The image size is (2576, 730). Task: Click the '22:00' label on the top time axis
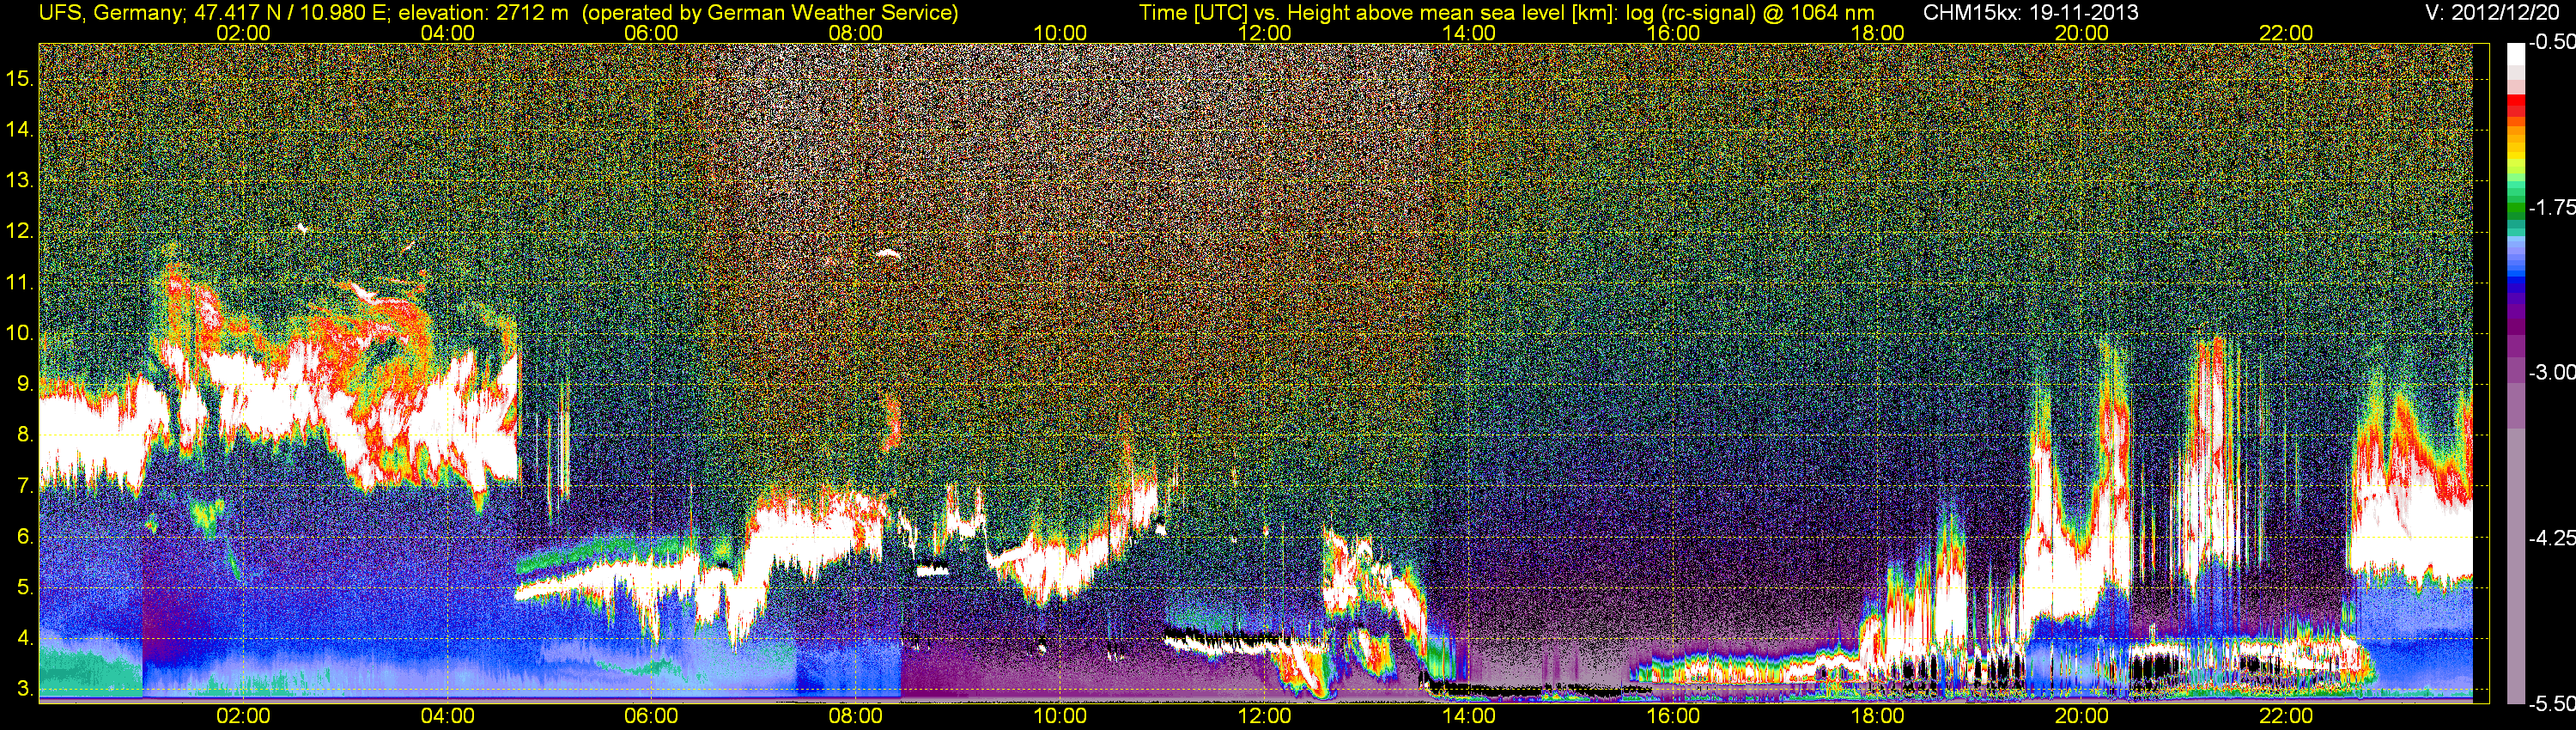[x=2286, y=33]
